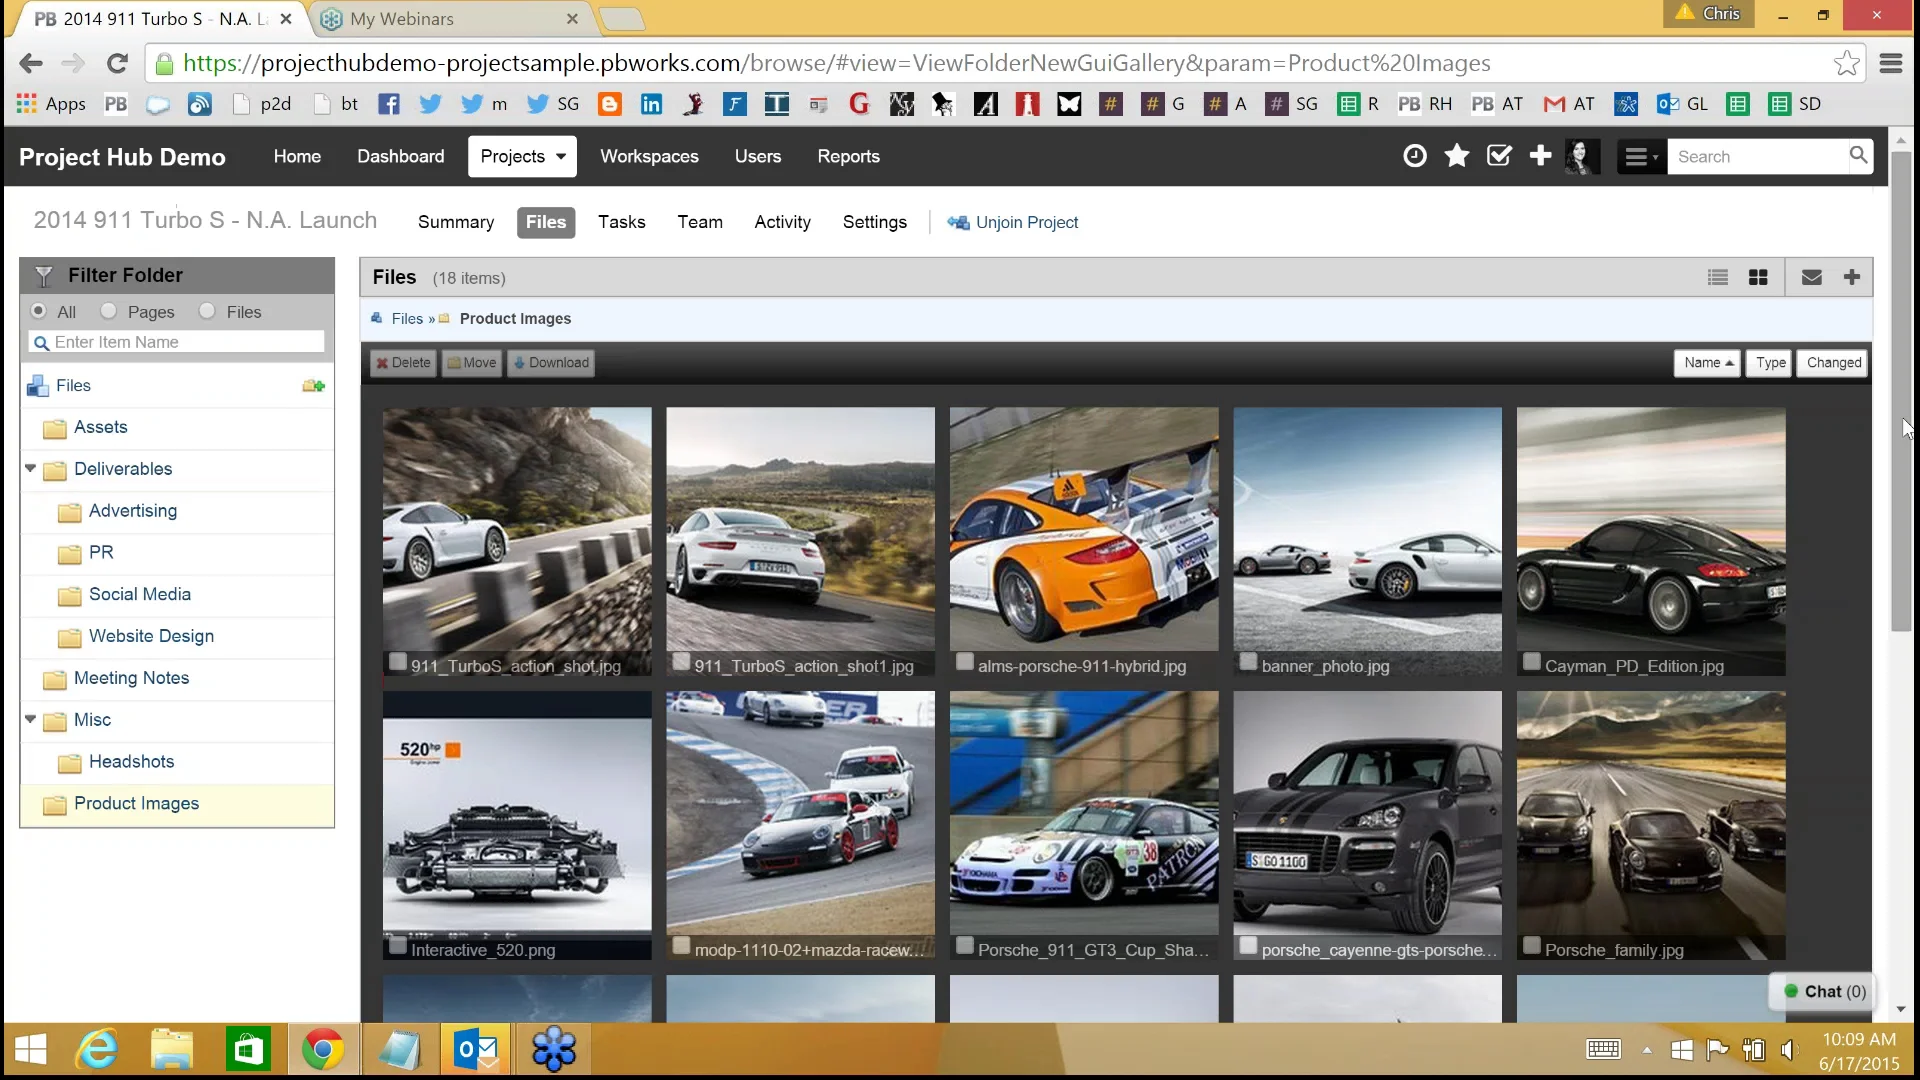Reload the page
The width and height of the screenshot is (1920, 1080).
(x=117, y=63)
